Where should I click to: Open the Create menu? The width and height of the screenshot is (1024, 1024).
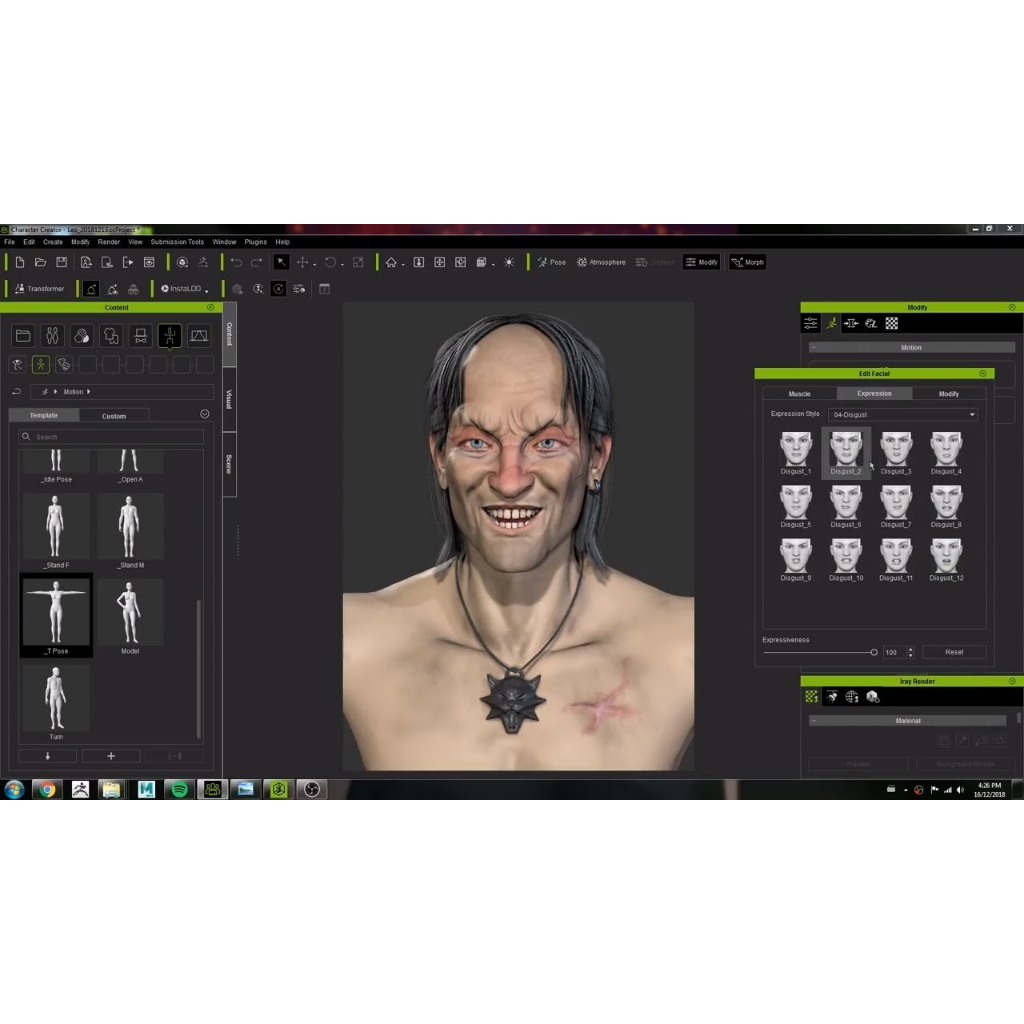pyautogui.click(x=53, y=242)
